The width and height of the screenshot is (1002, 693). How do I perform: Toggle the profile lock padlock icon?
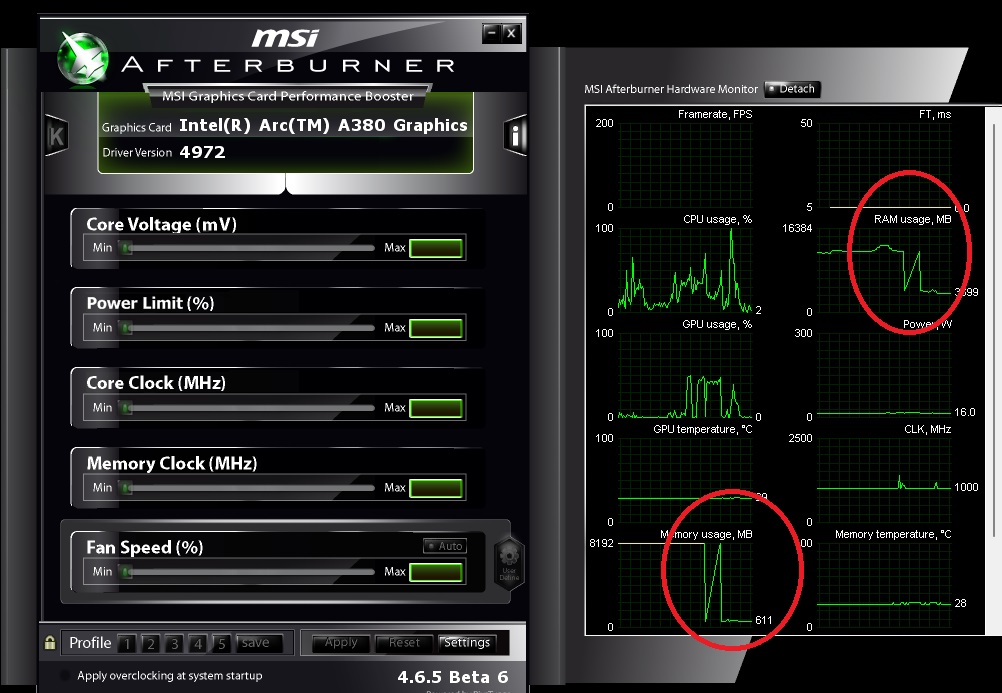pyautogui.click(x=50, y=642)
